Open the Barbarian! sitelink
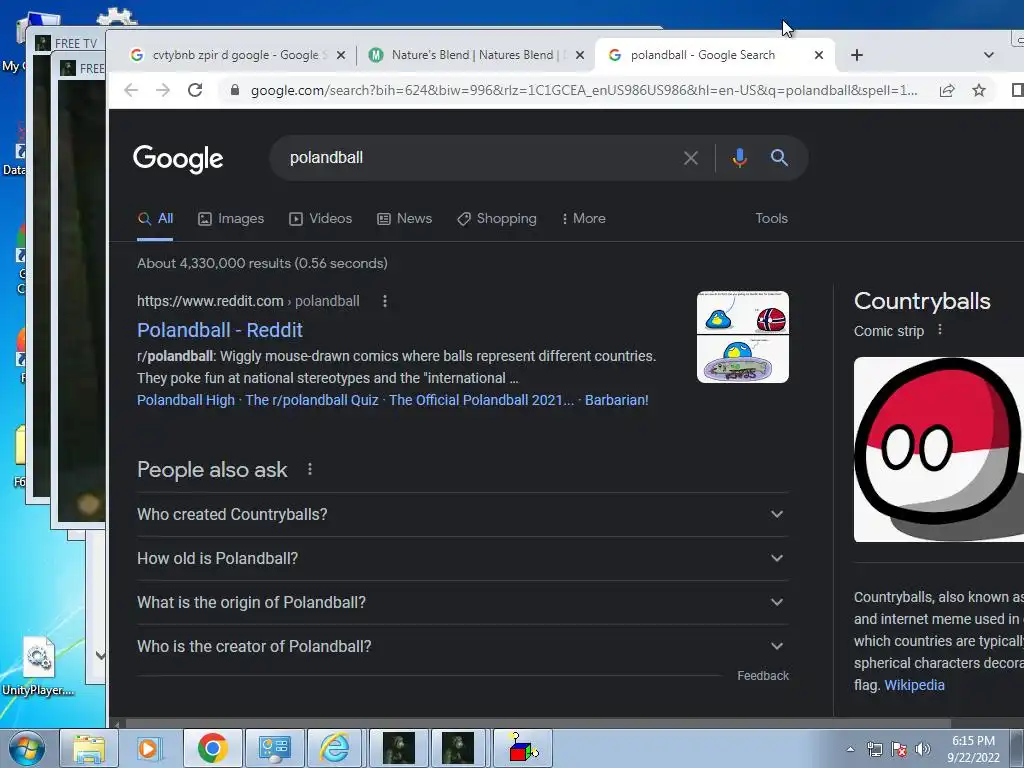This screenshot has height=768, width=1024. pos(616,400)
